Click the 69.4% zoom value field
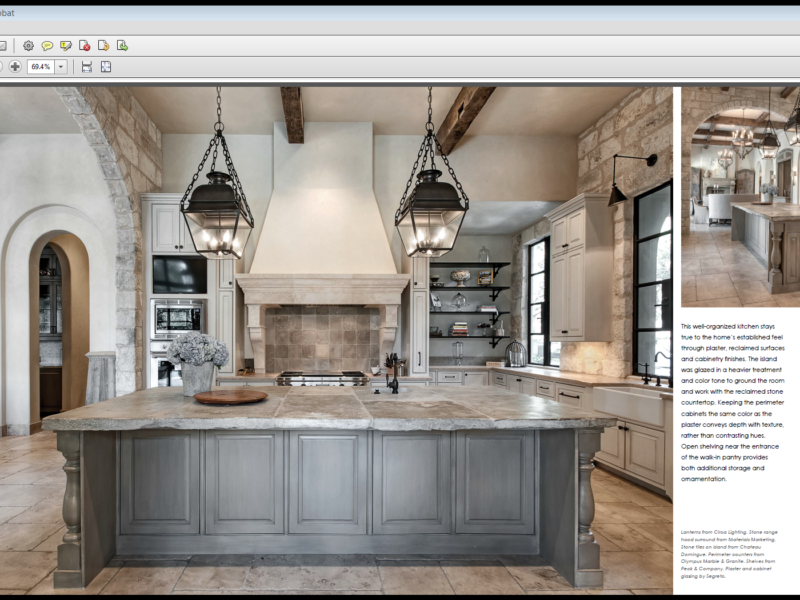This screenshot has width=800, height=600. click(x=40, y=66)
